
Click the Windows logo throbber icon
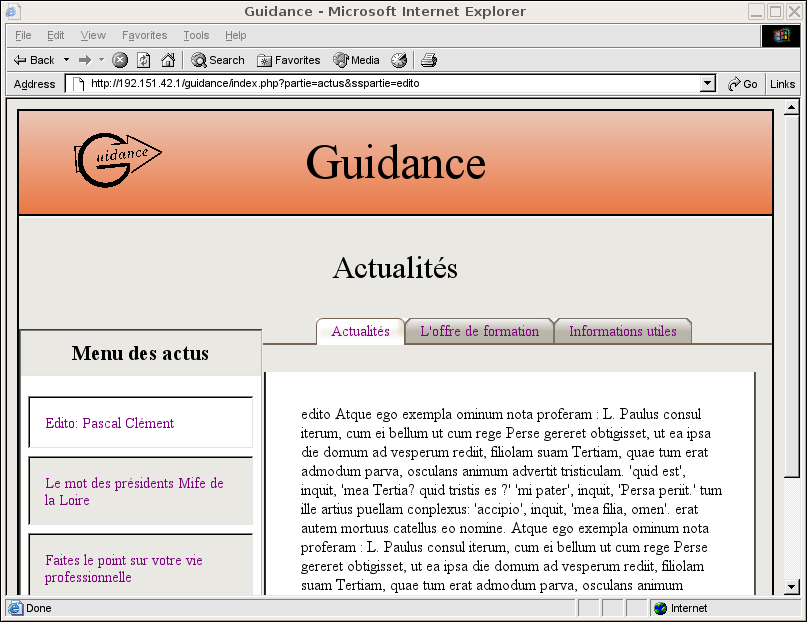[781, 35]
